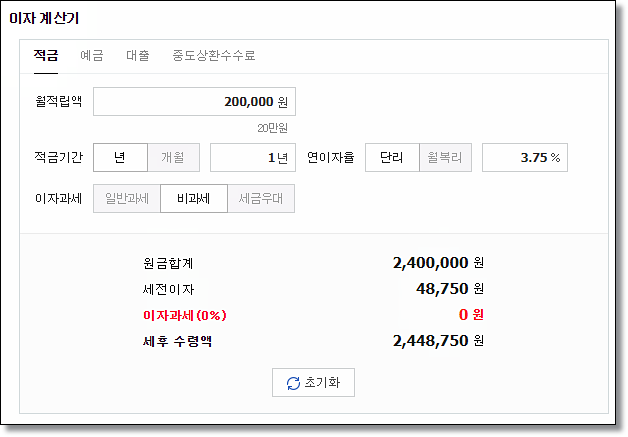Select 비과세 tax option

pos(194,198)
